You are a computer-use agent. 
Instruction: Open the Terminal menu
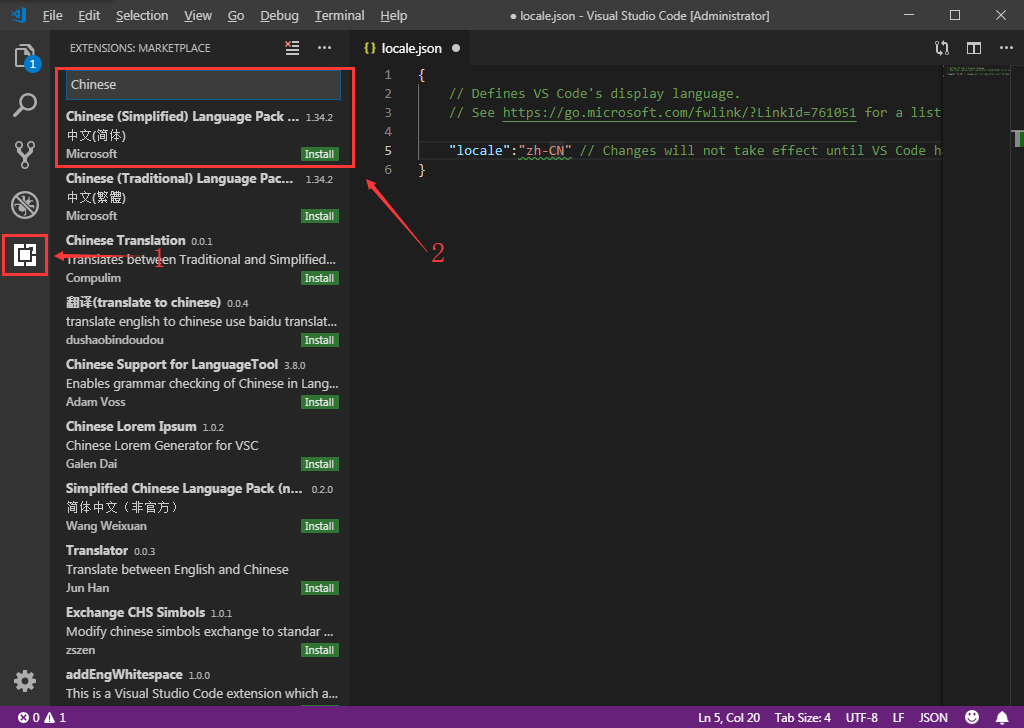click(x=339, y=15)
